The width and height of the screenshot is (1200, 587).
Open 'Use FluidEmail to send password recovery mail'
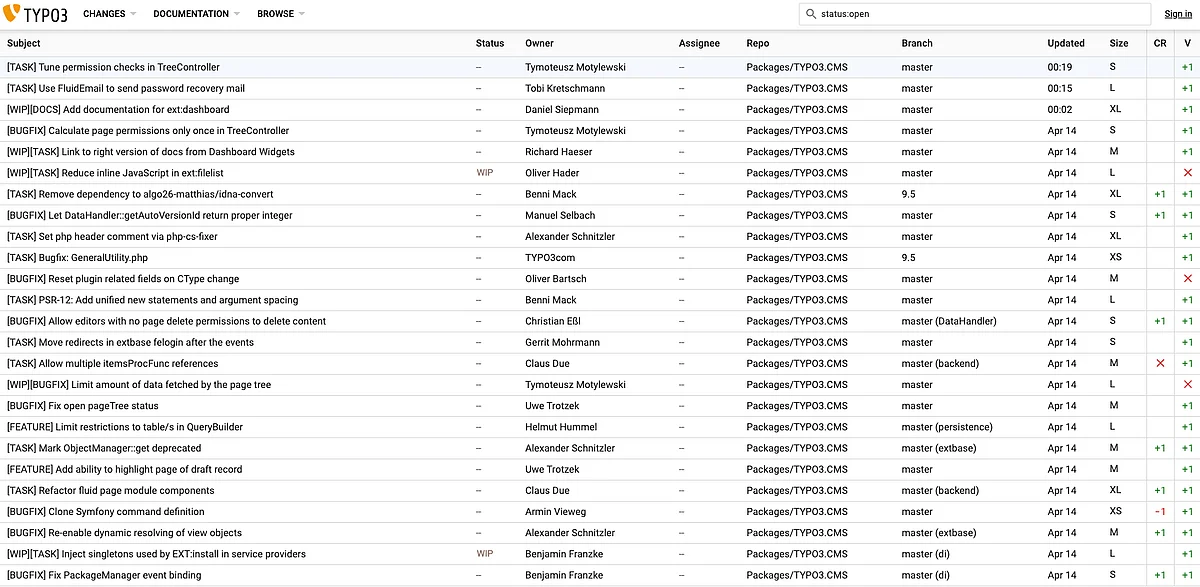[125, 88]
